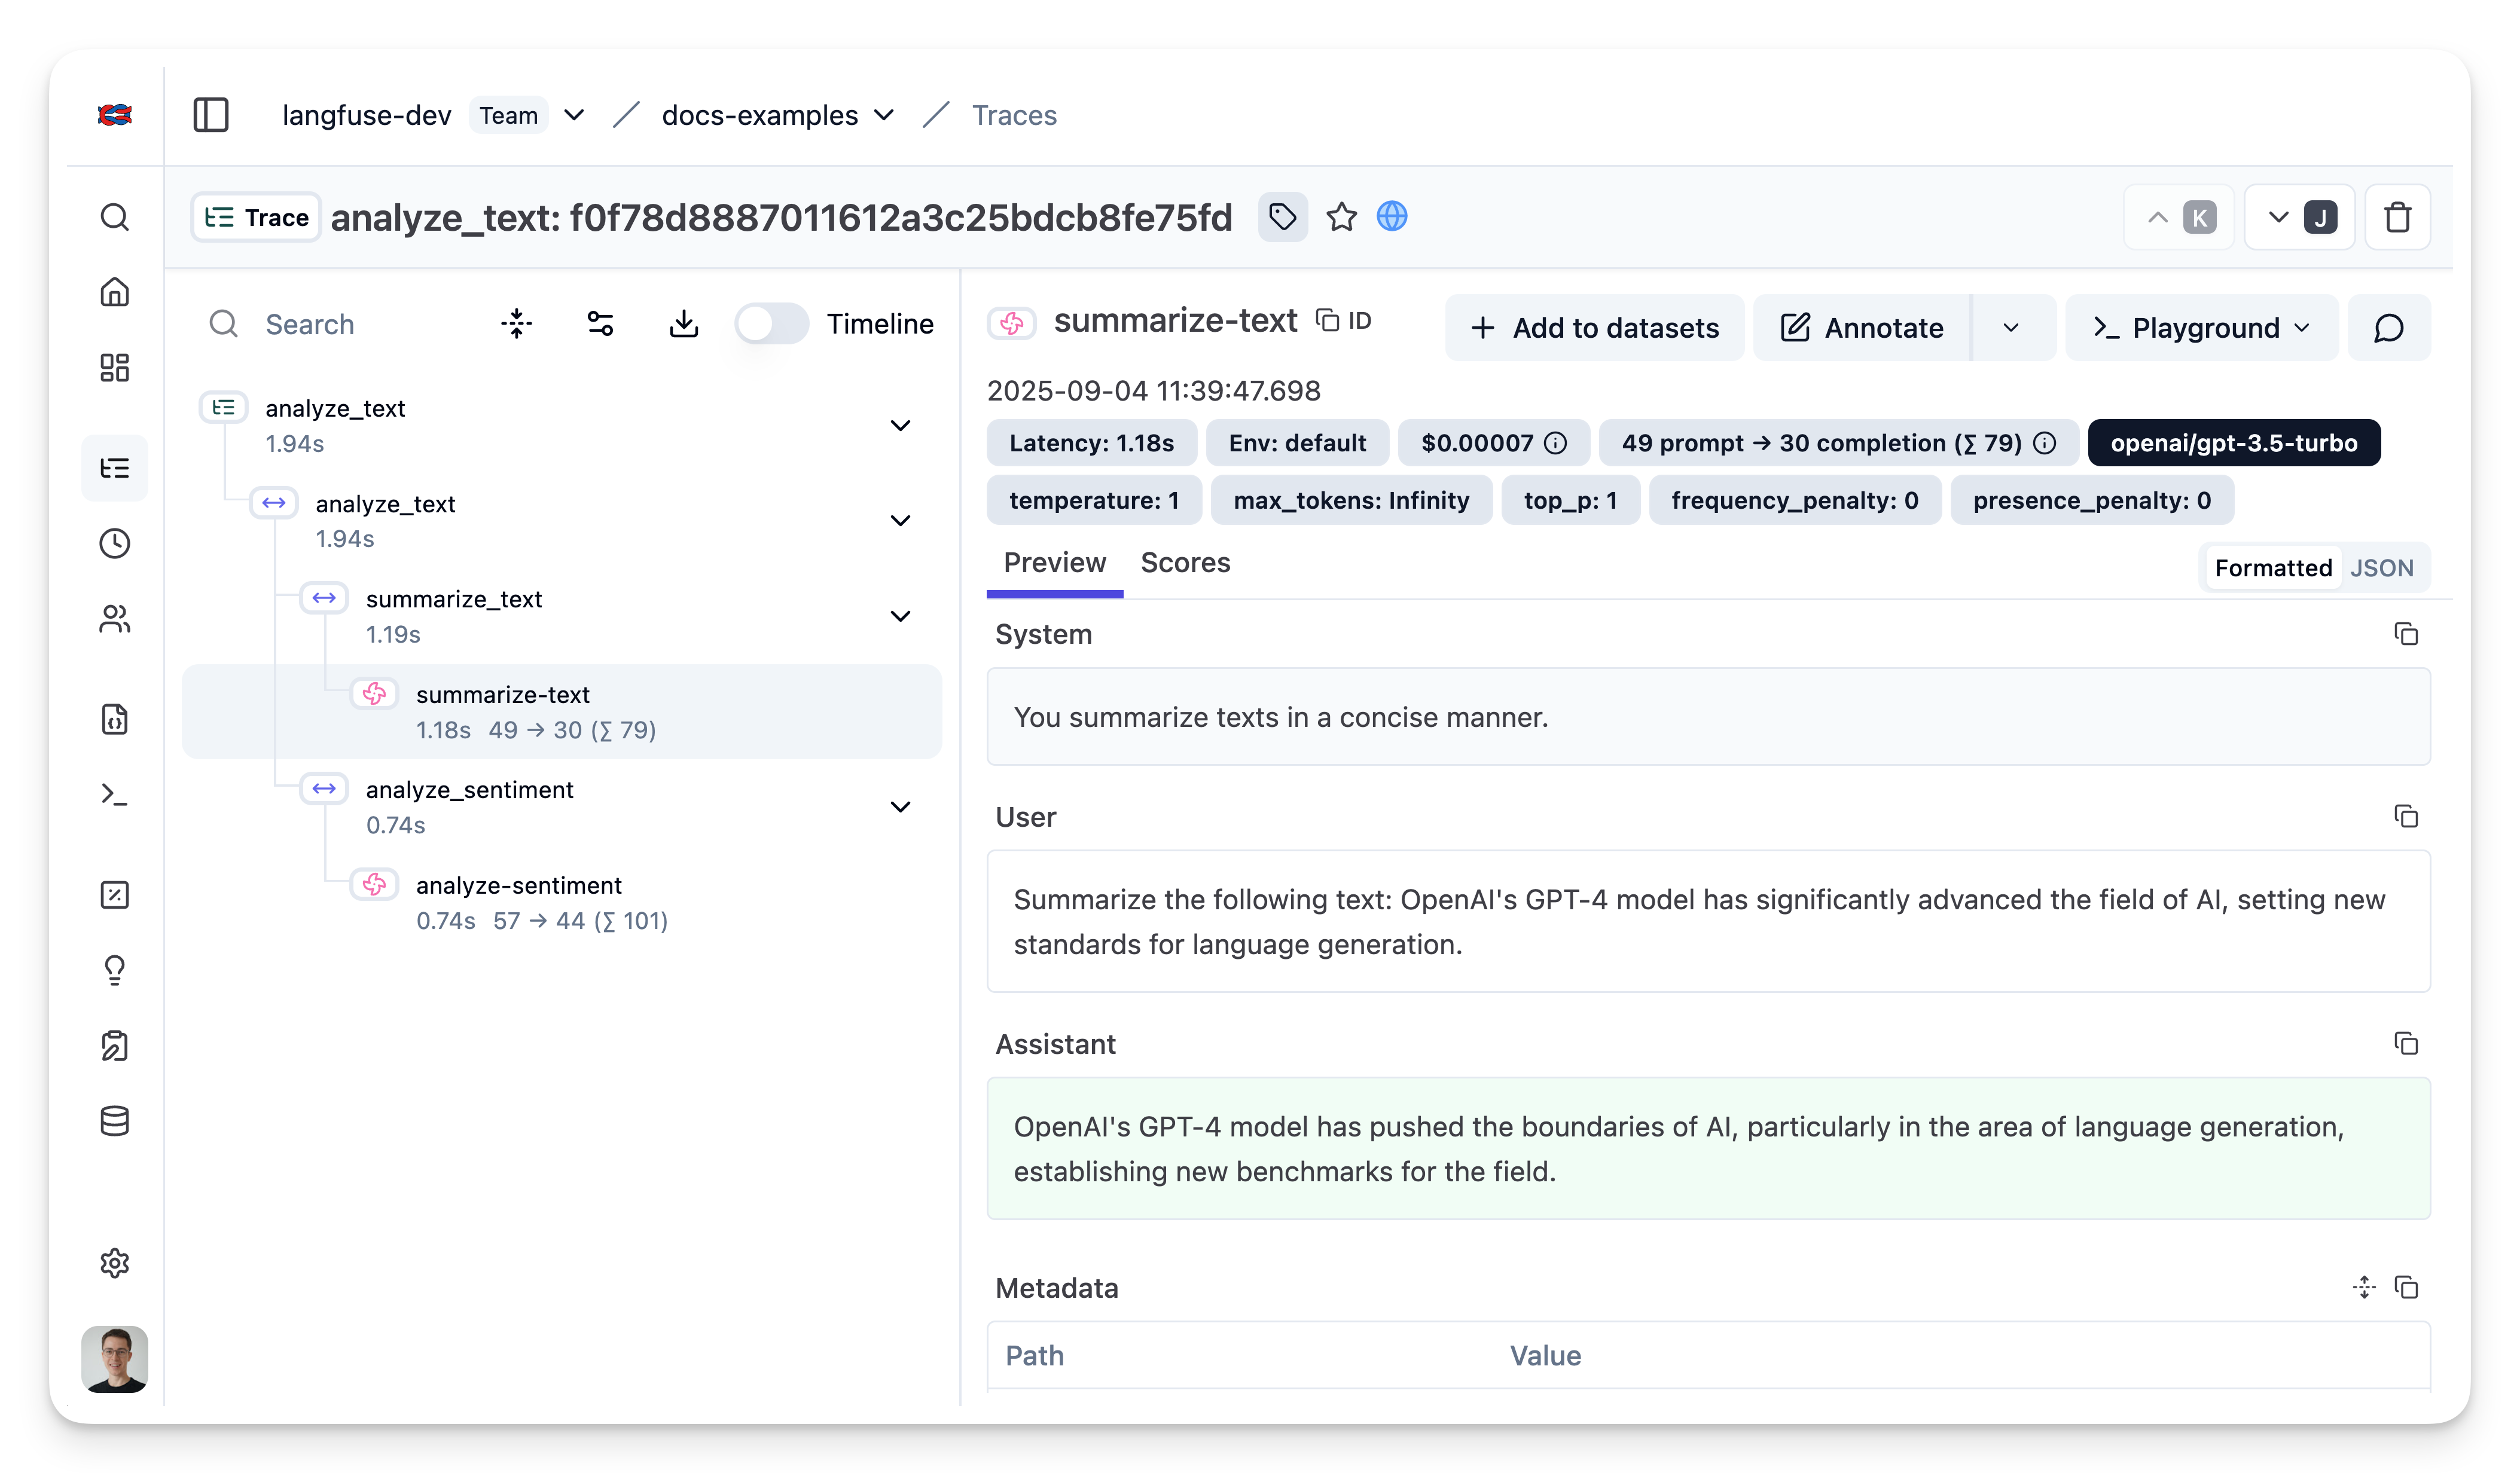
Task: Open the Playground dropdown
Action: (2202, 328)
